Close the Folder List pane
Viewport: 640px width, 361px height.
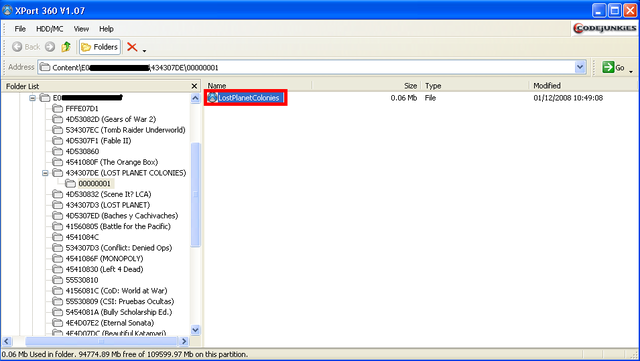point(194,86)
